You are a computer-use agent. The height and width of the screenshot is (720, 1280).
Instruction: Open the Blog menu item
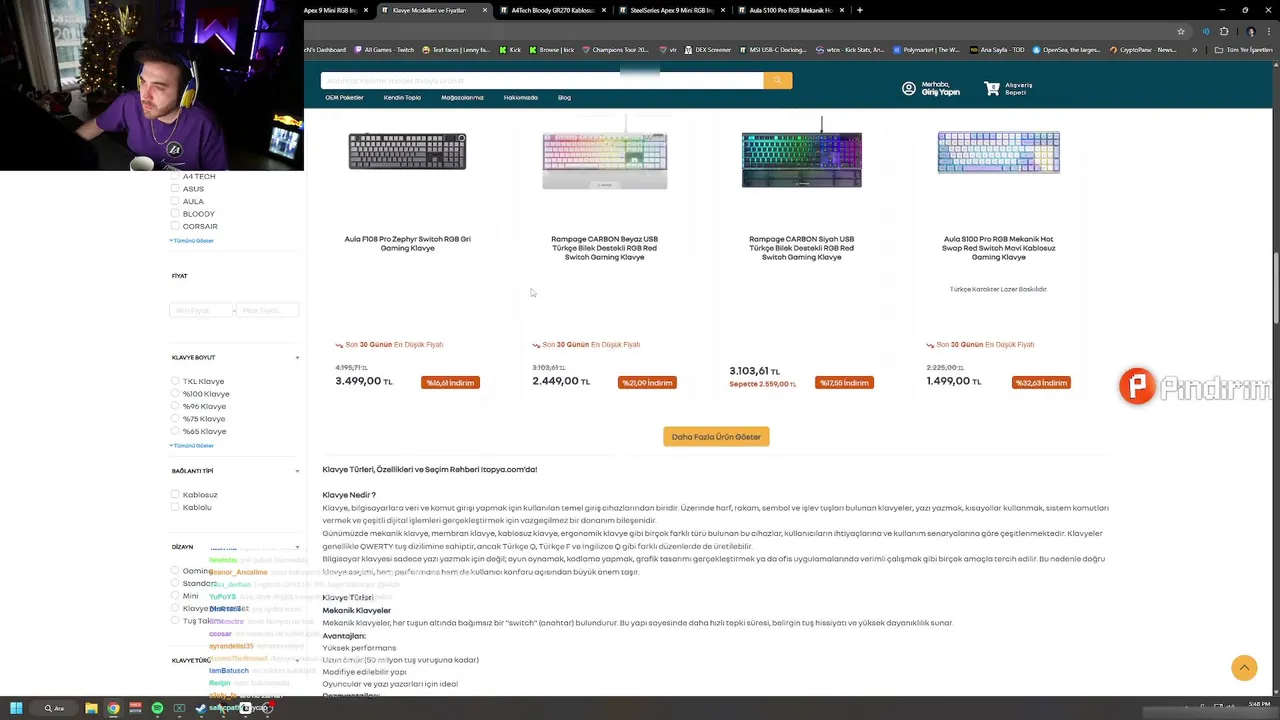564,97
